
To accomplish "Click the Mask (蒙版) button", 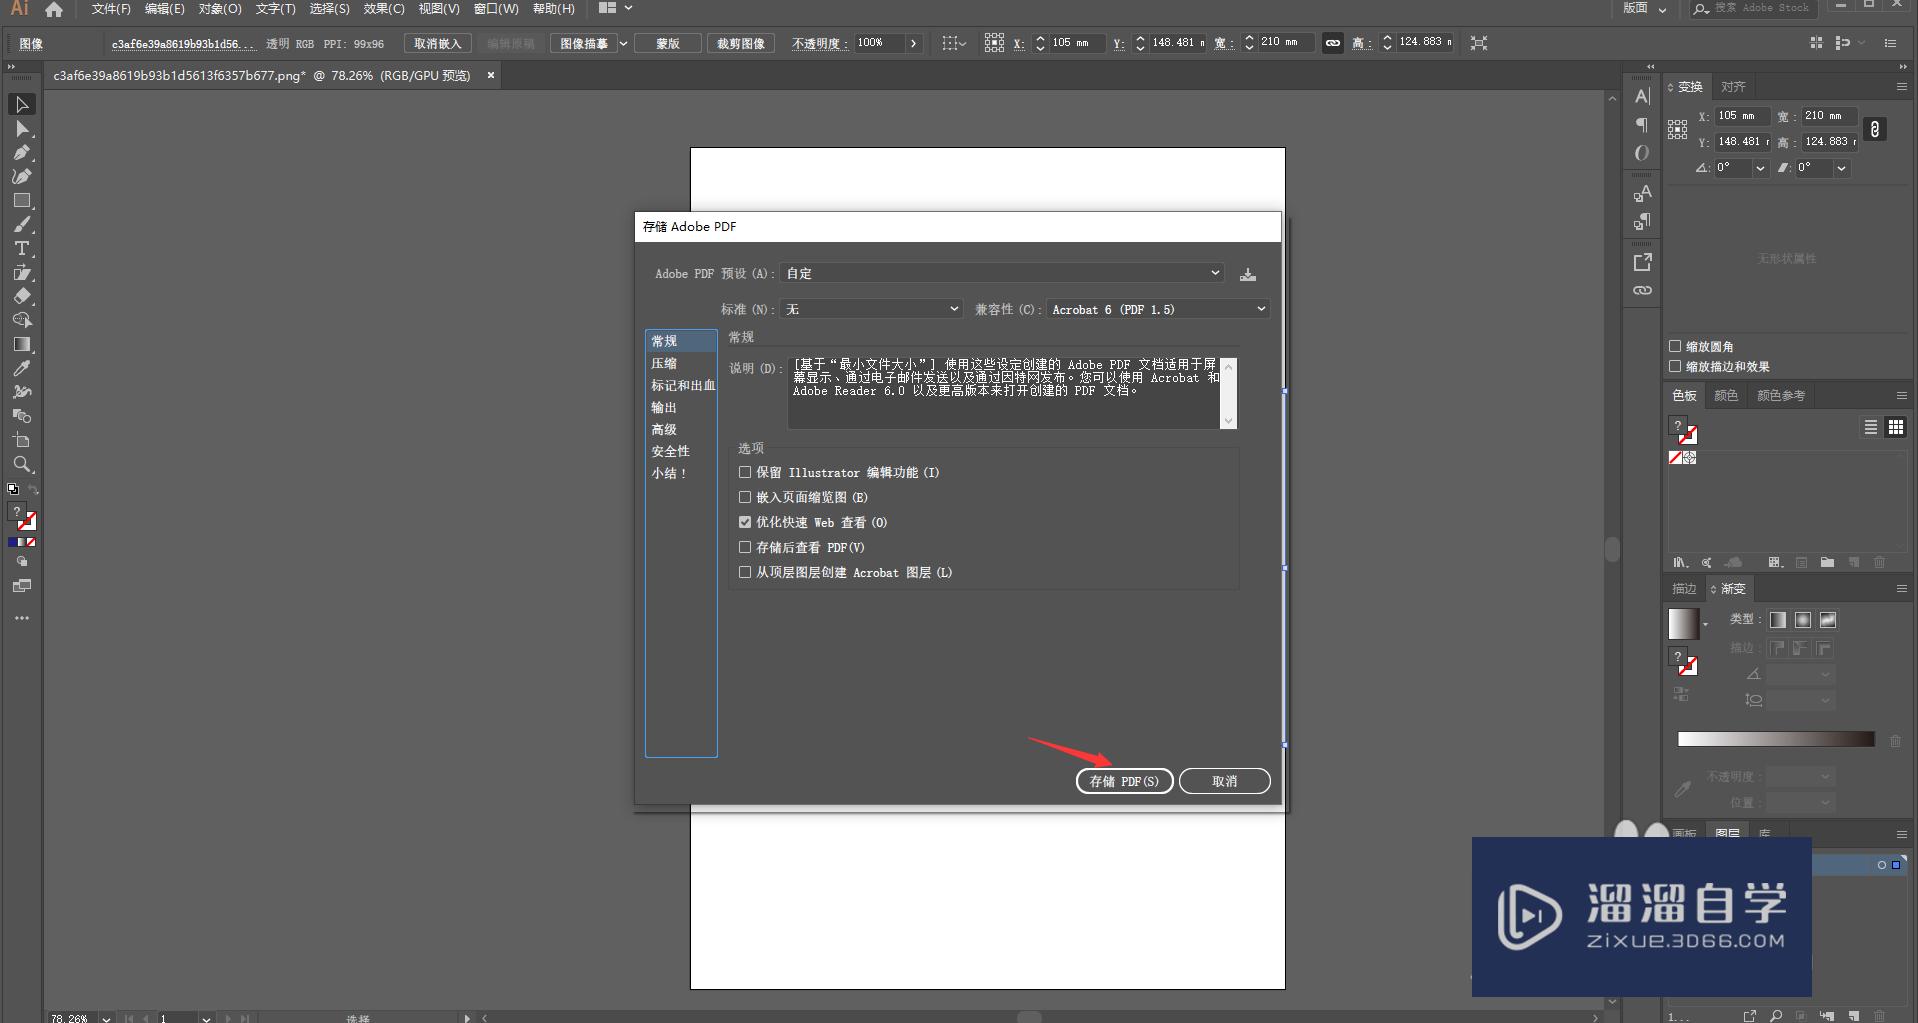I will pos(668,43).
